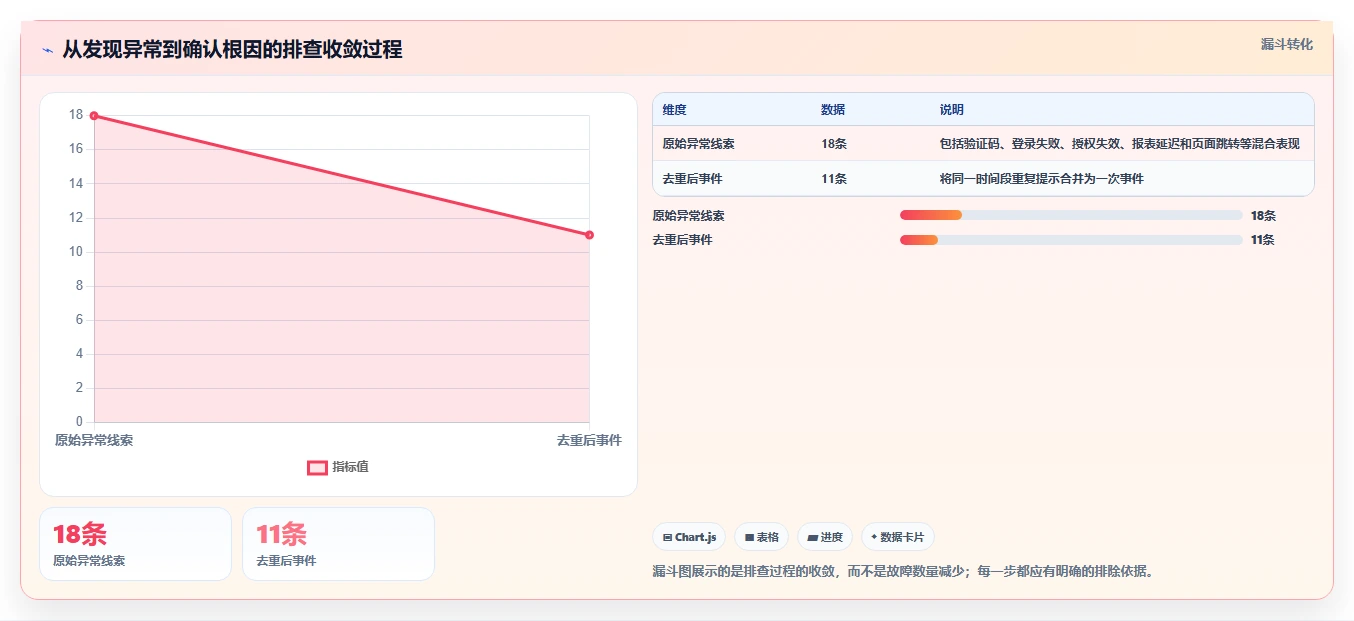This screenshot has width=1354, height=621.
Task: Click the 原始异常线索 progress row label
Action: [x=688, y=215]
